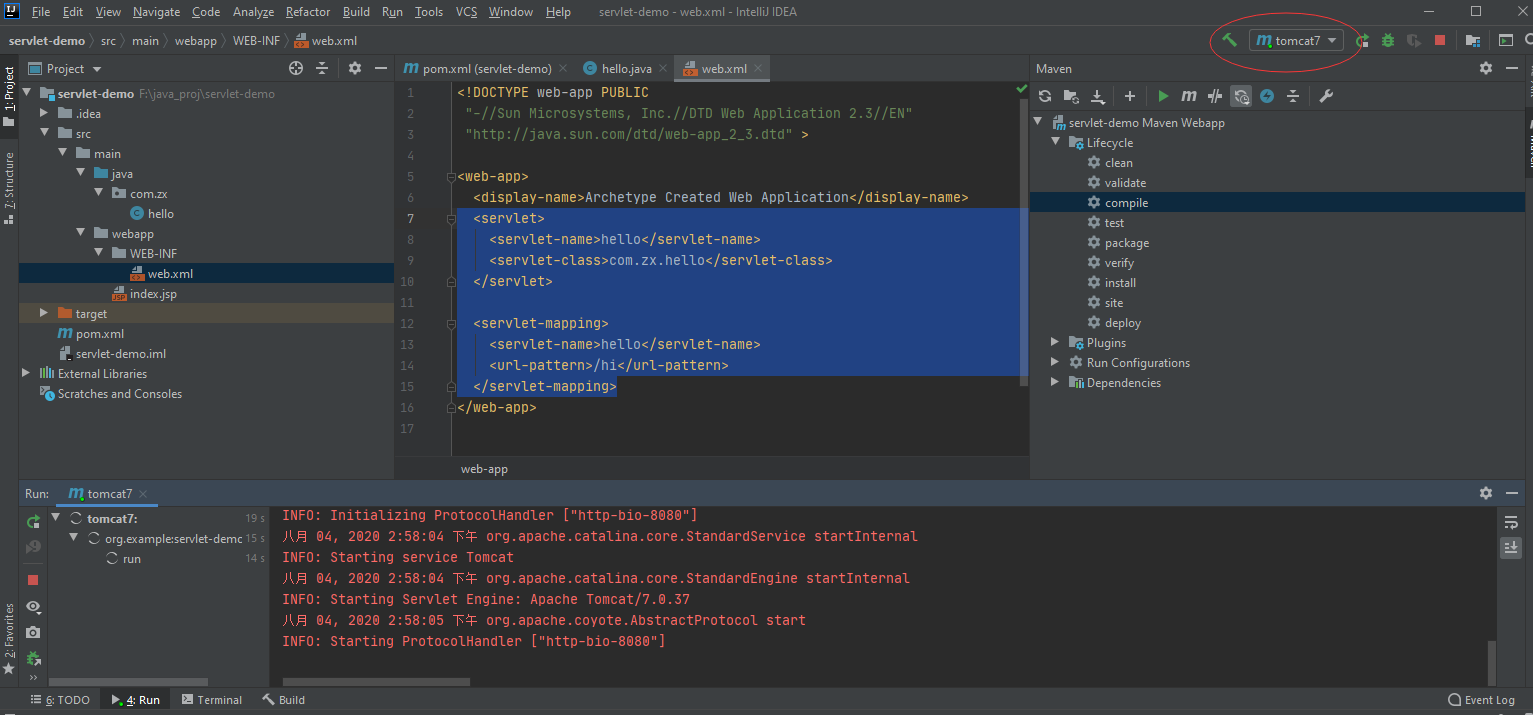Open Z: Structure side tool button

[9, 187]
